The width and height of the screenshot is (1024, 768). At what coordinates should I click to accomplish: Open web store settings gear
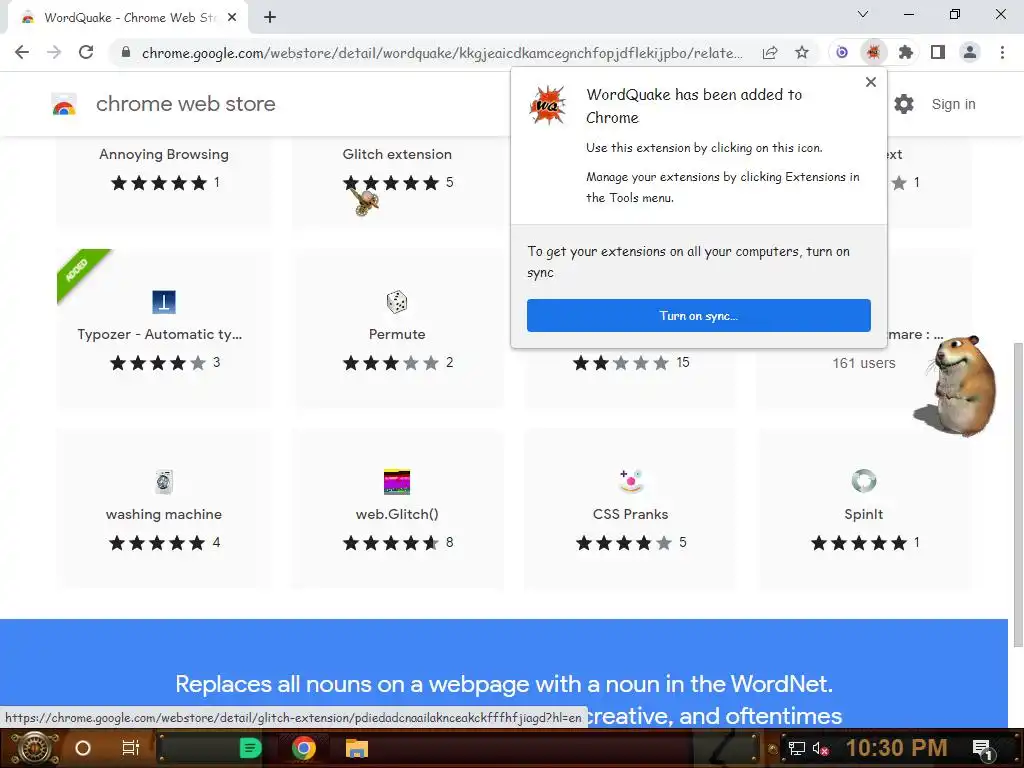[904, 104]
